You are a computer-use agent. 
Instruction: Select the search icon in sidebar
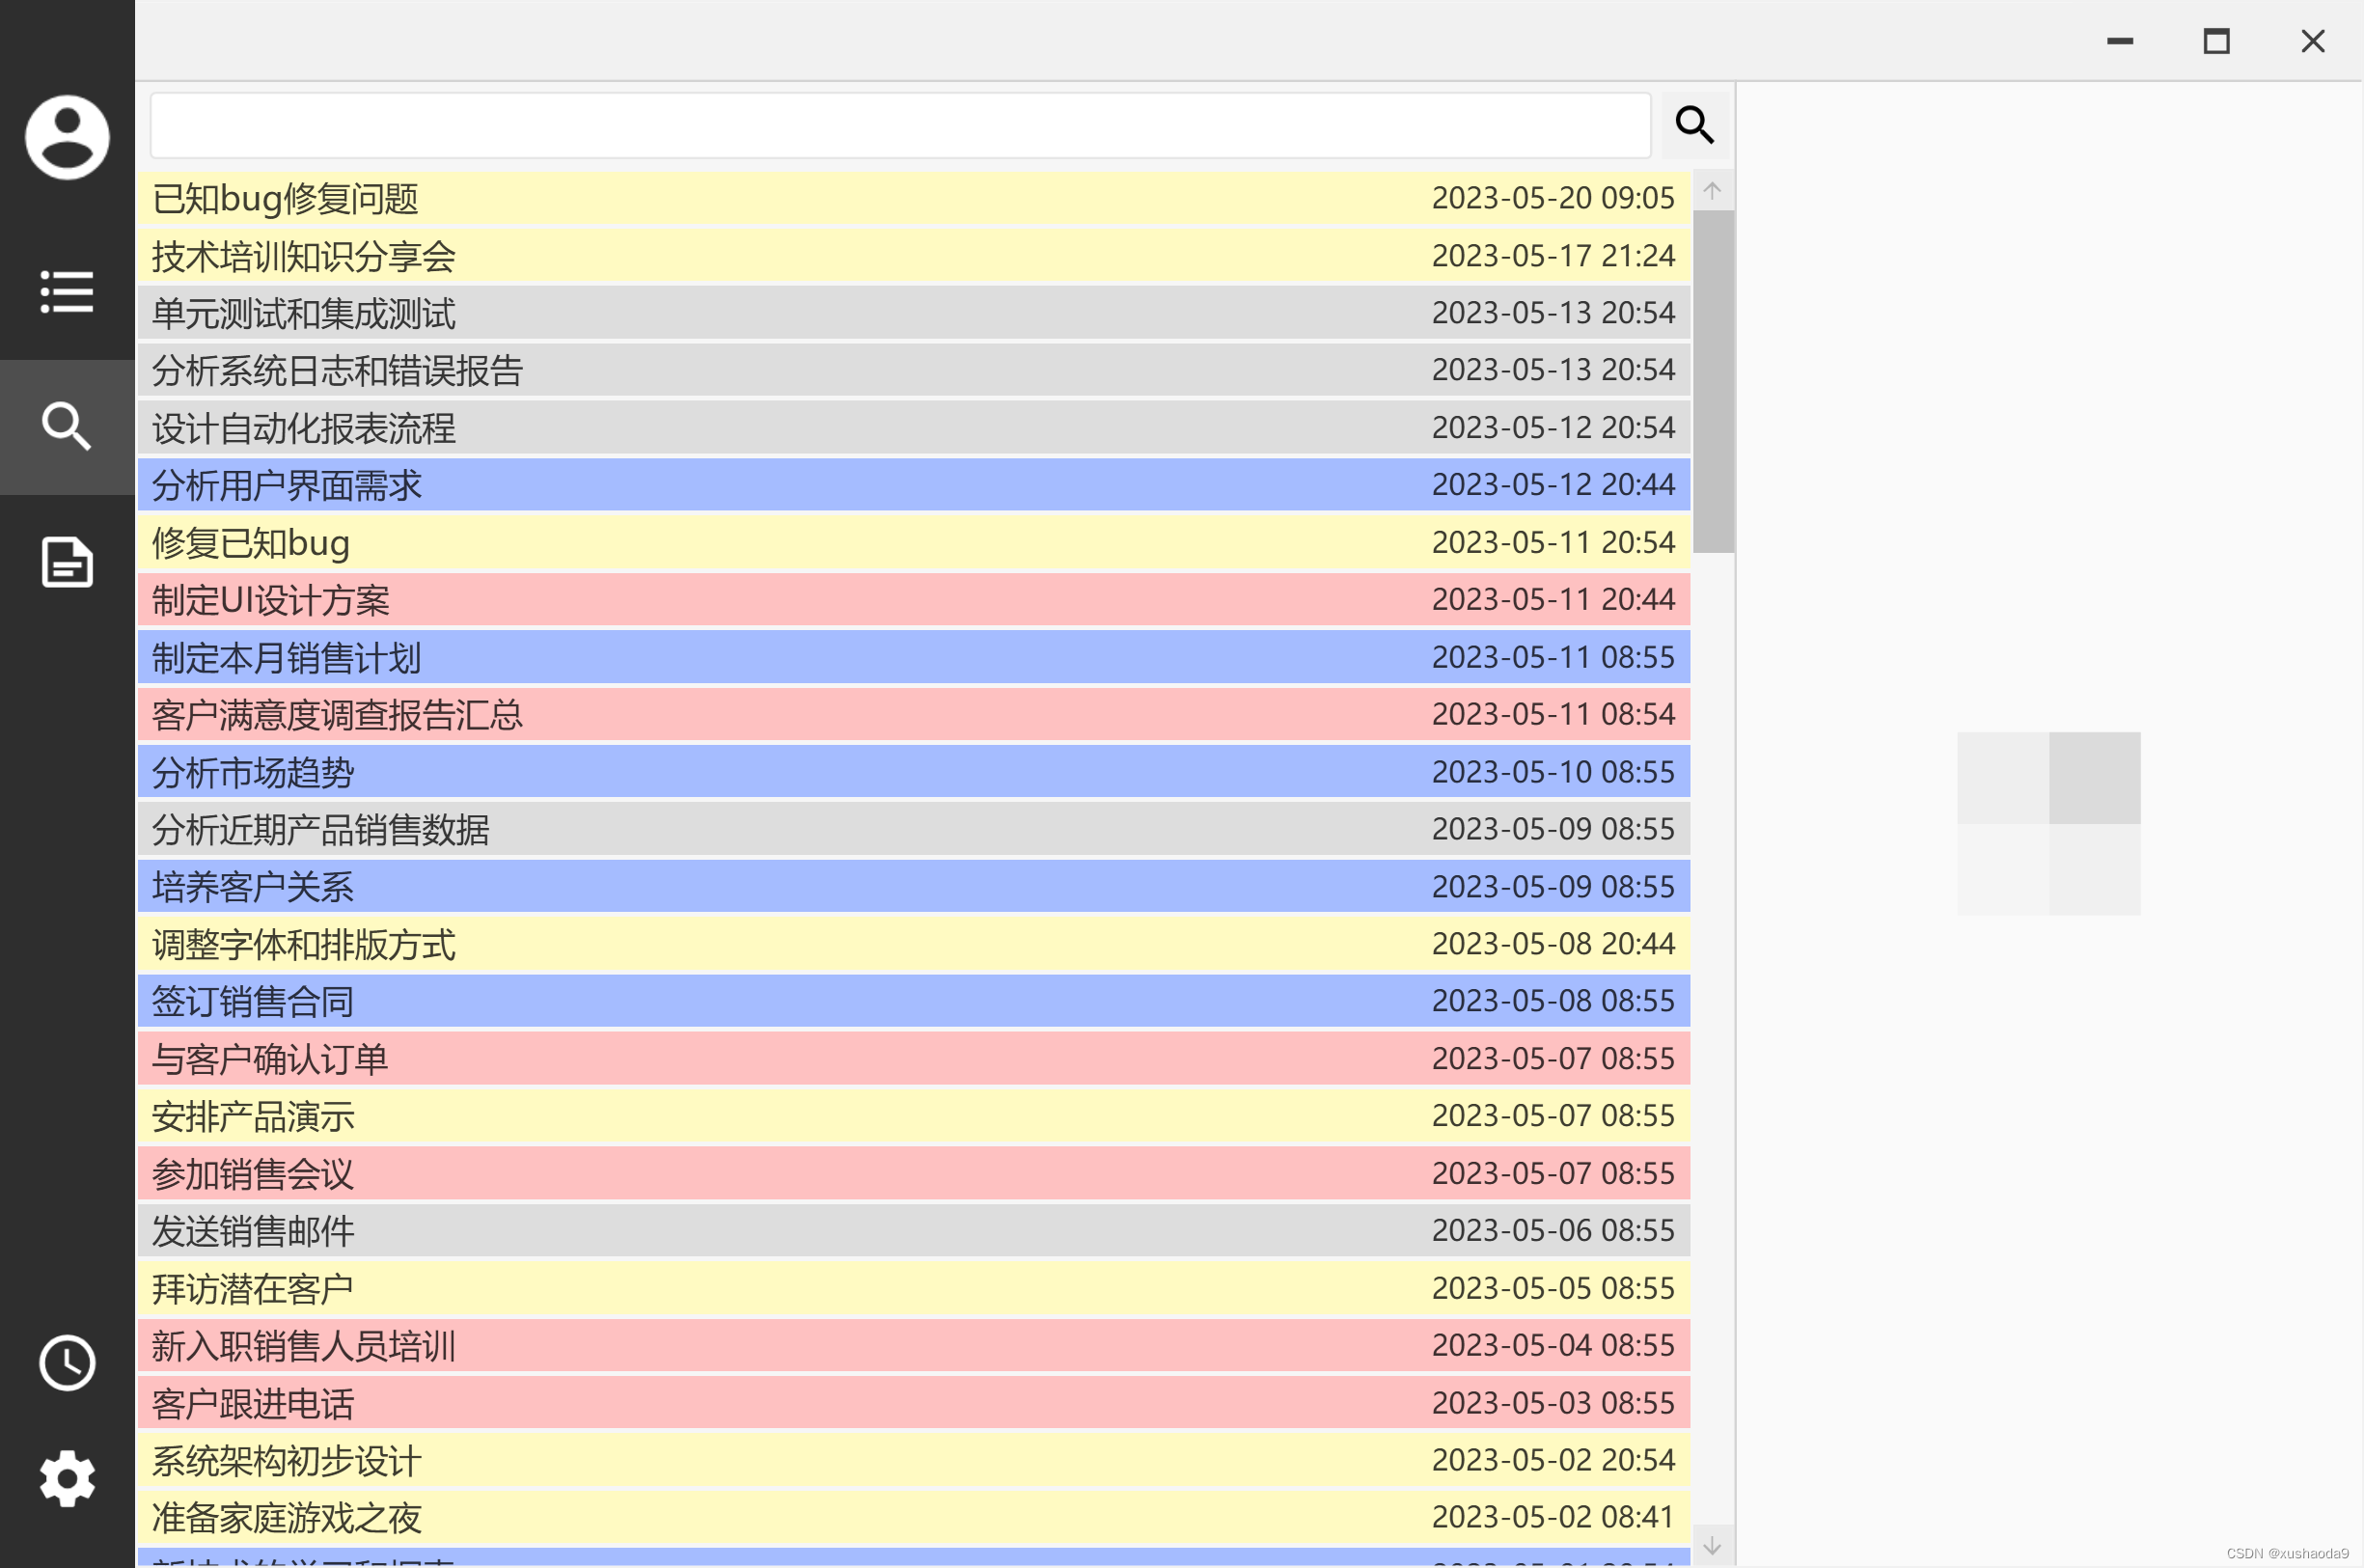67,426
